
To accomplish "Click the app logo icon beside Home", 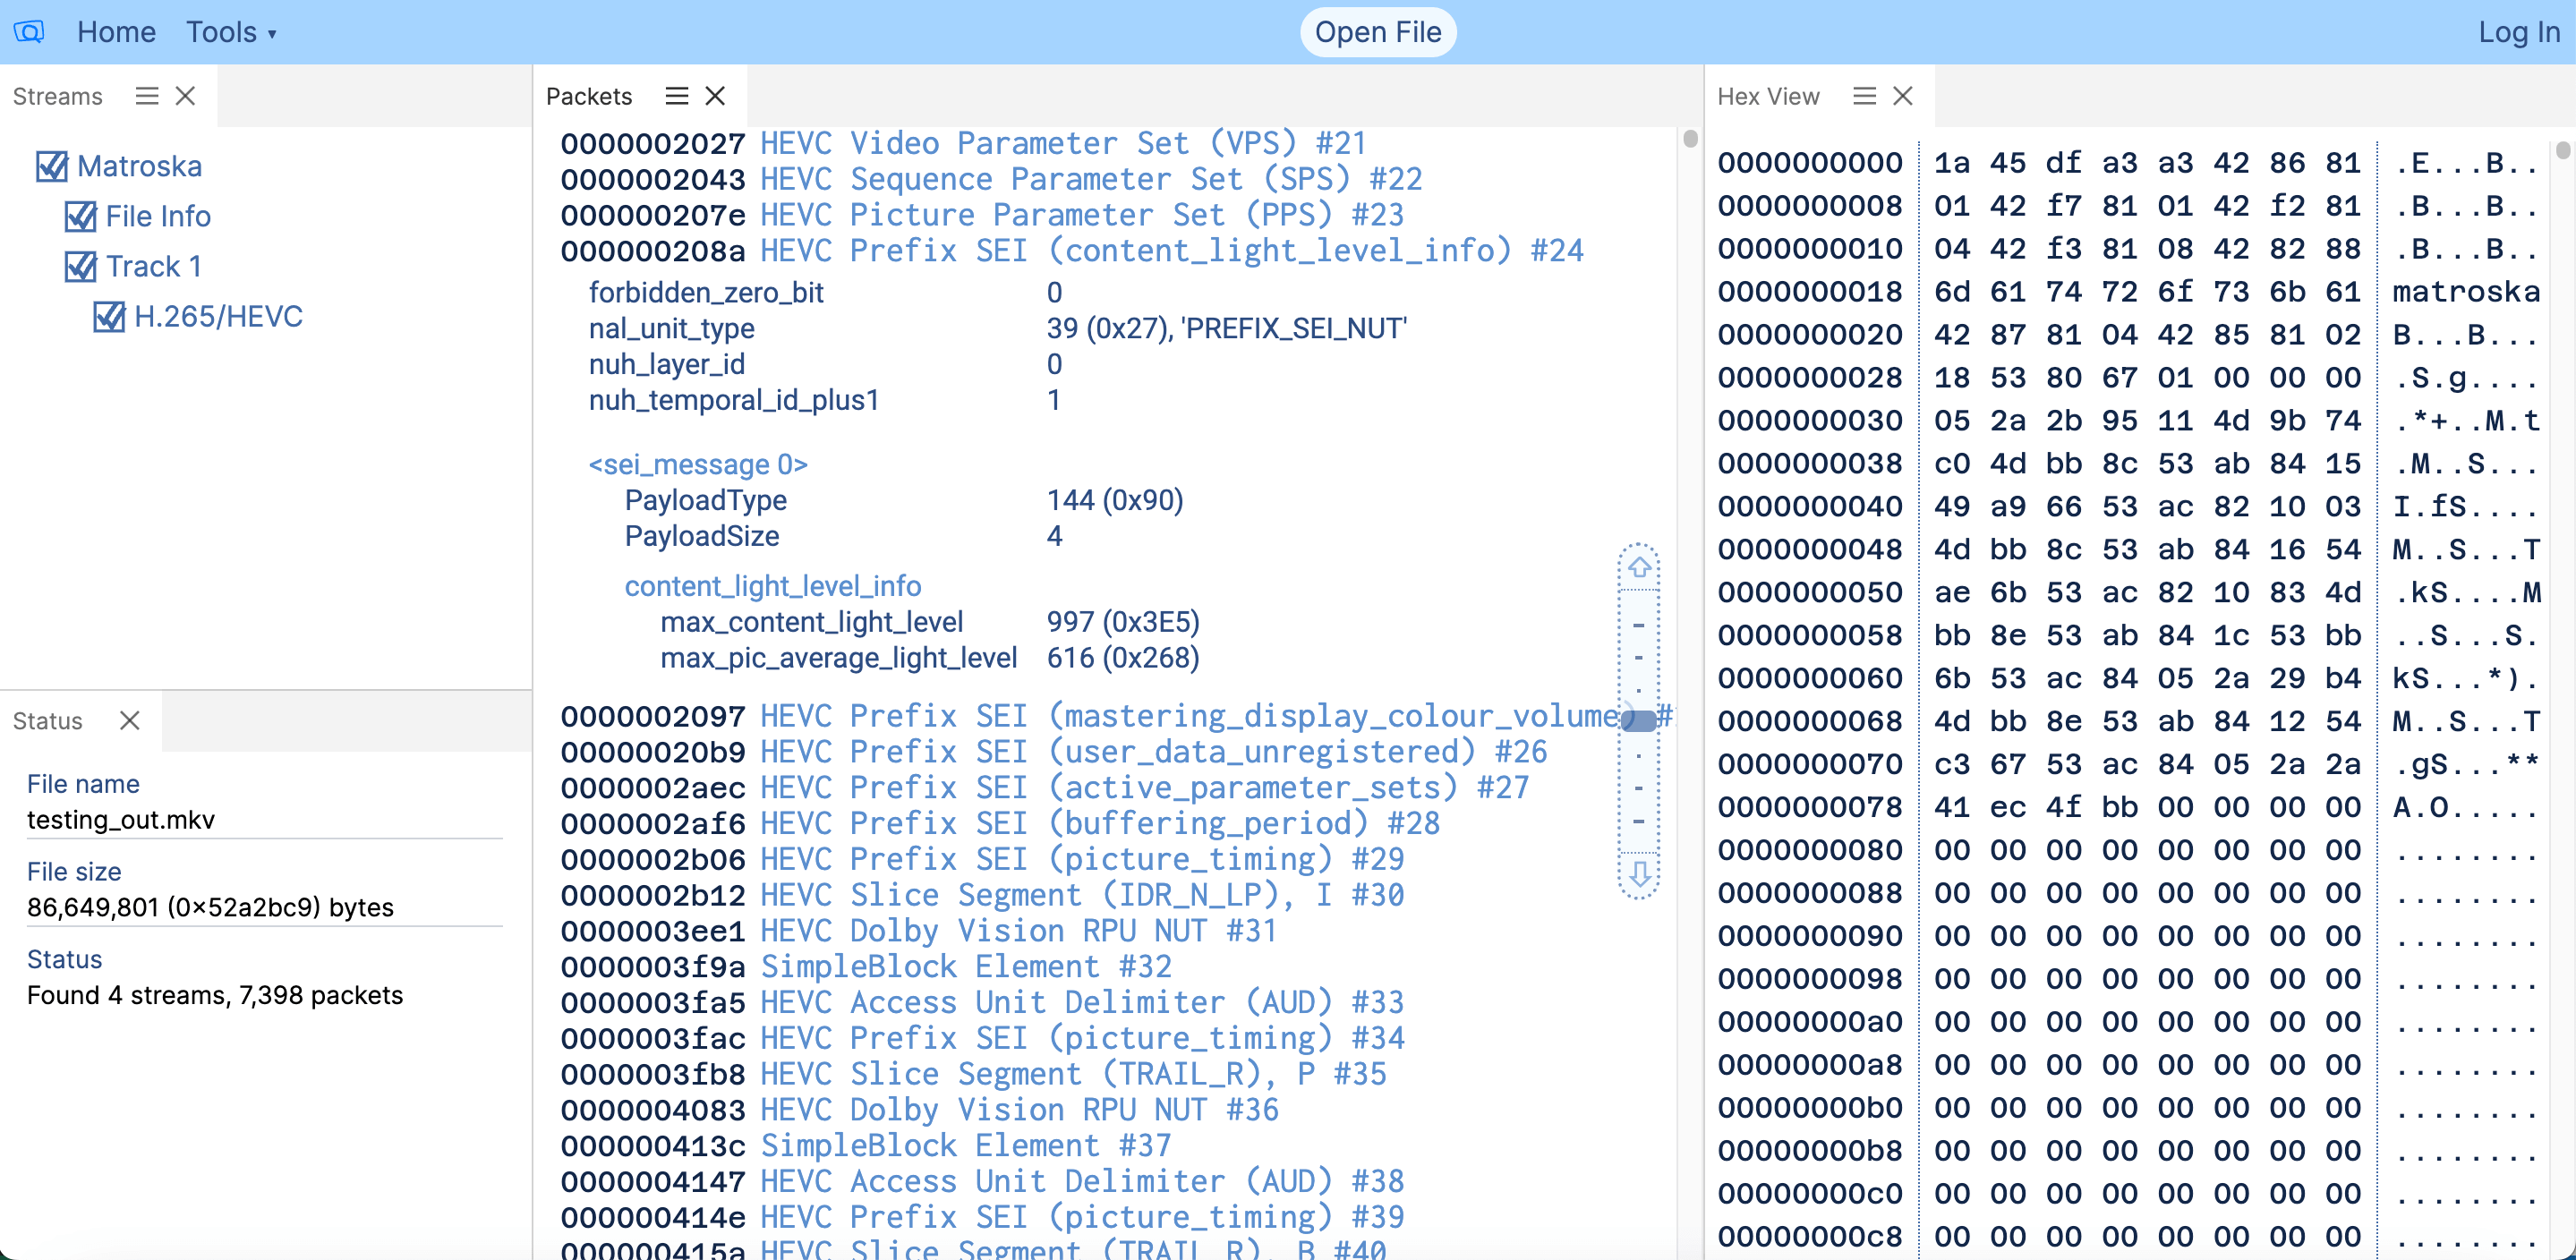I will click(29, 32).
